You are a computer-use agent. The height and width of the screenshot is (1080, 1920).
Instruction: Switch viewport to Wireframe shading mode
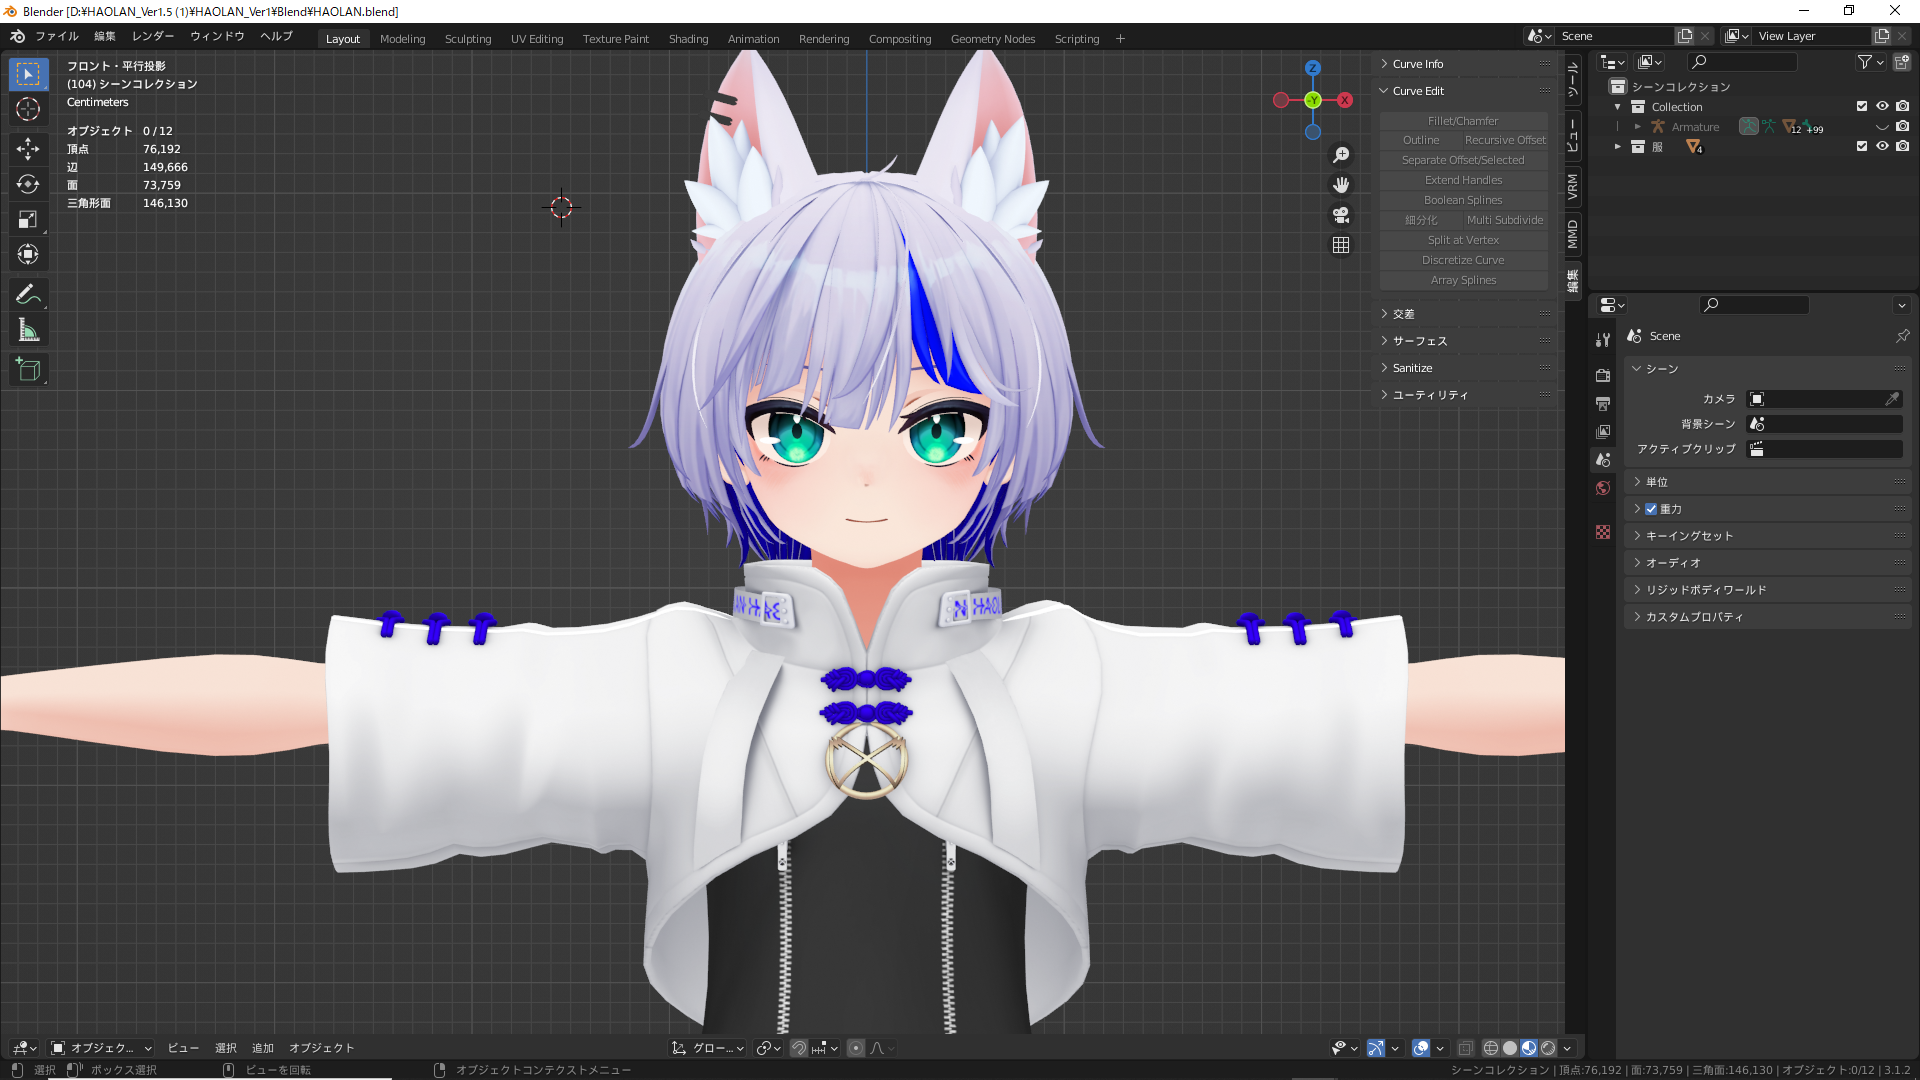click(1491, 1048)
